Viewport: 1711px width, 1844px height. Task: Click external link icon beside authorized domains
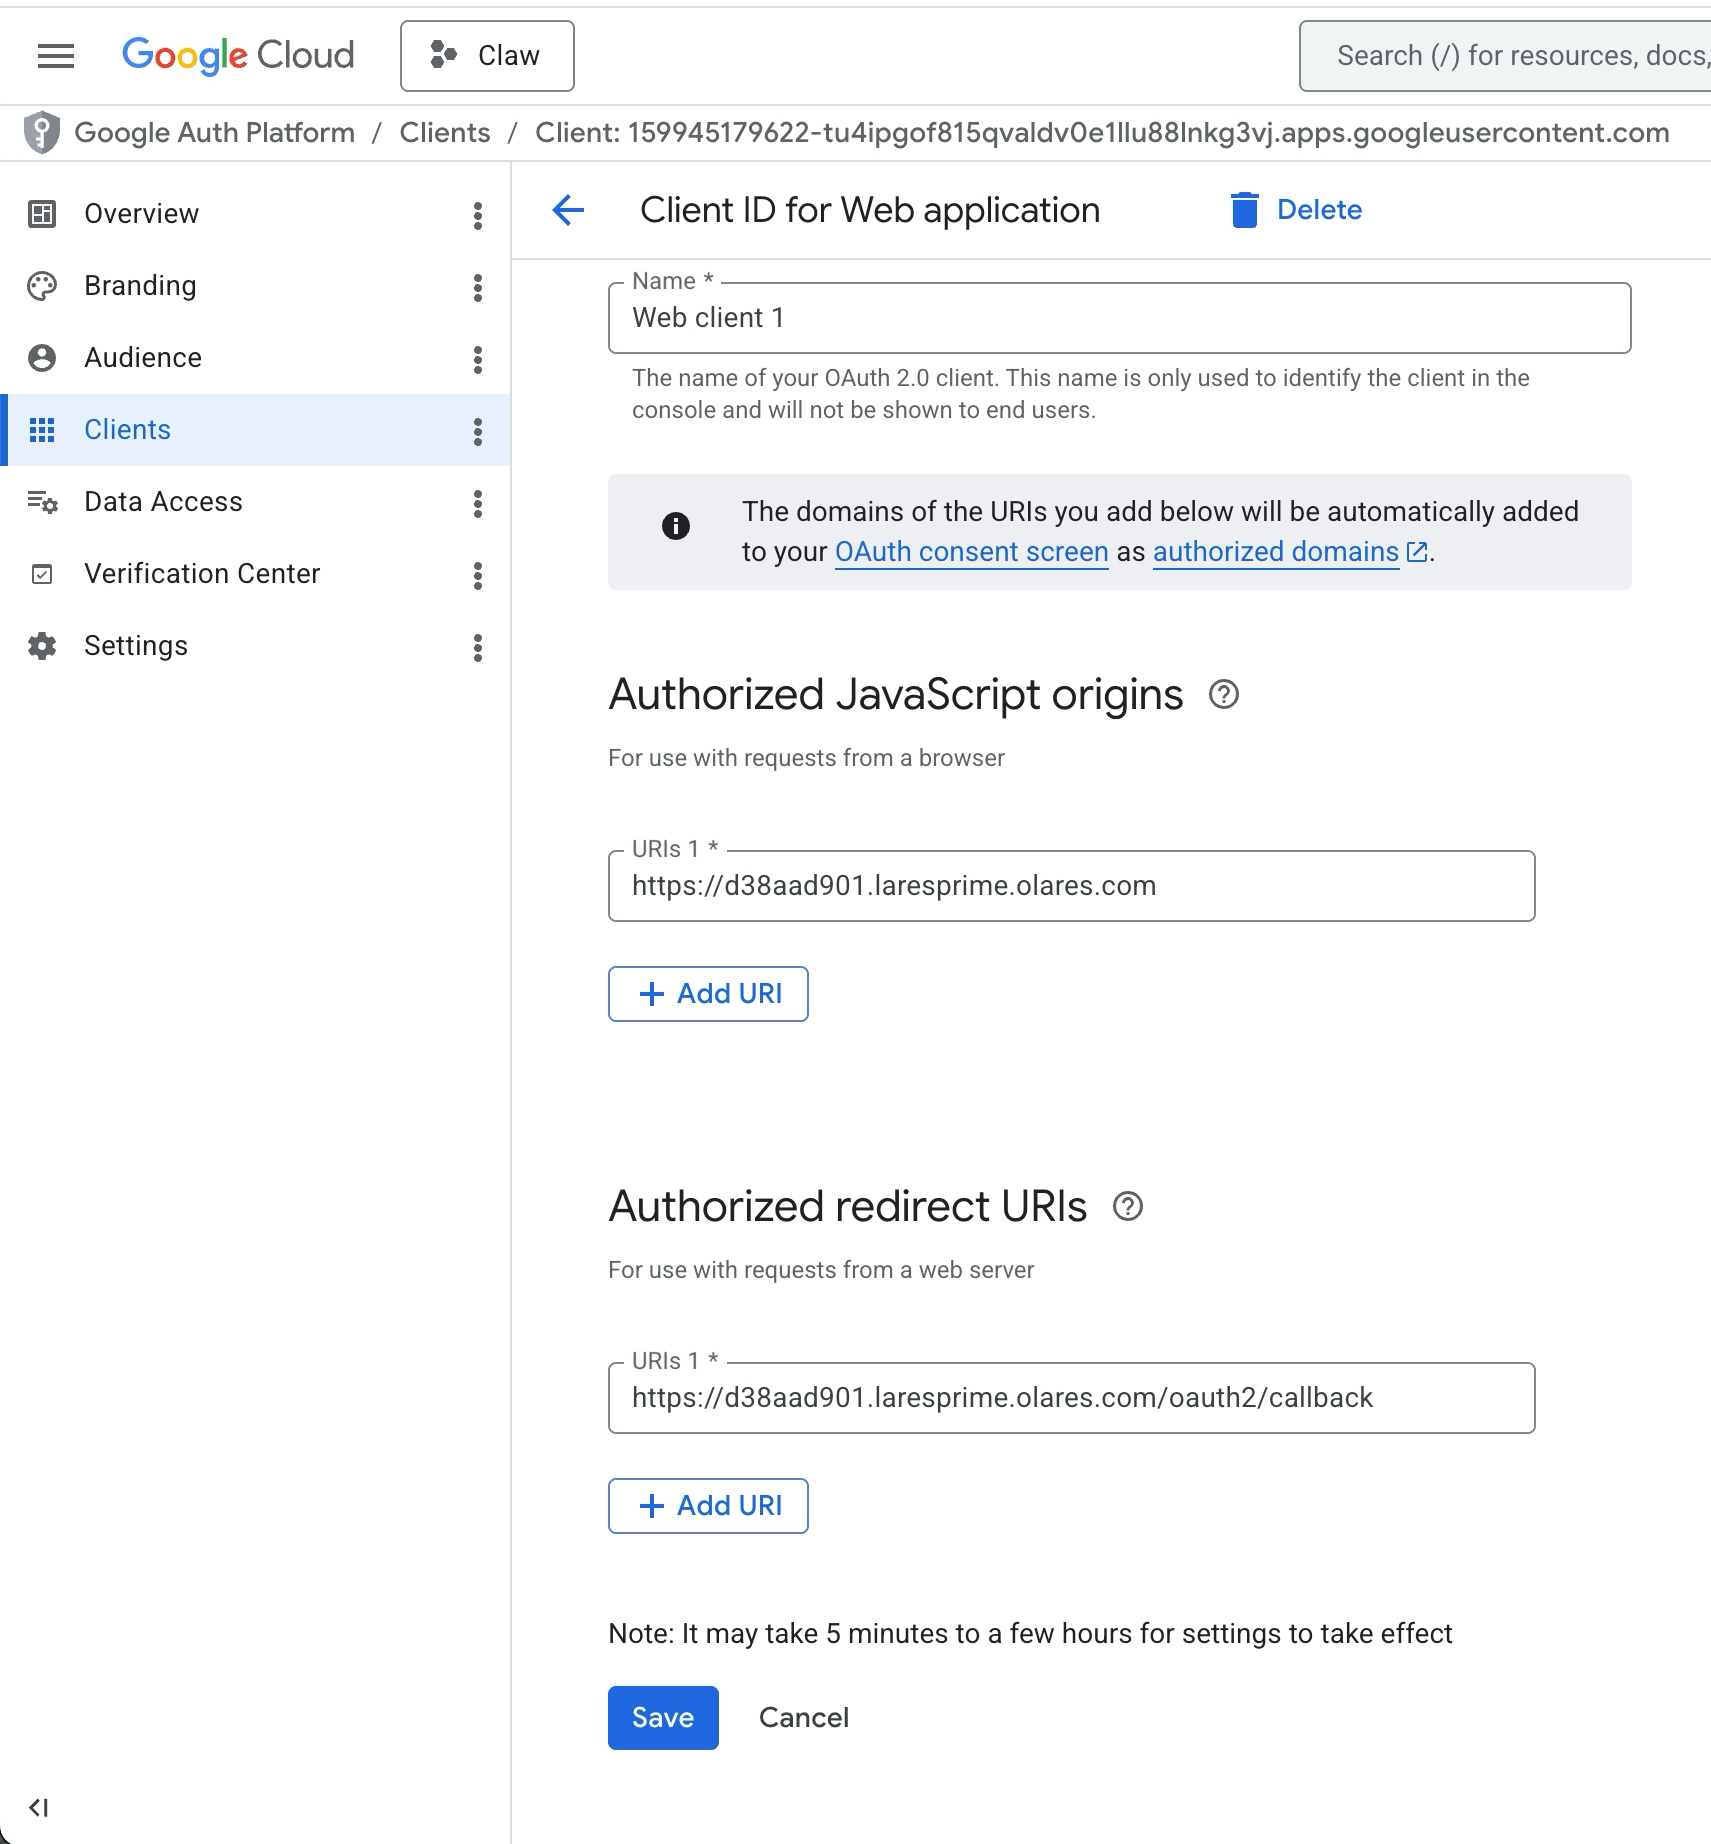coord(1416,552)
